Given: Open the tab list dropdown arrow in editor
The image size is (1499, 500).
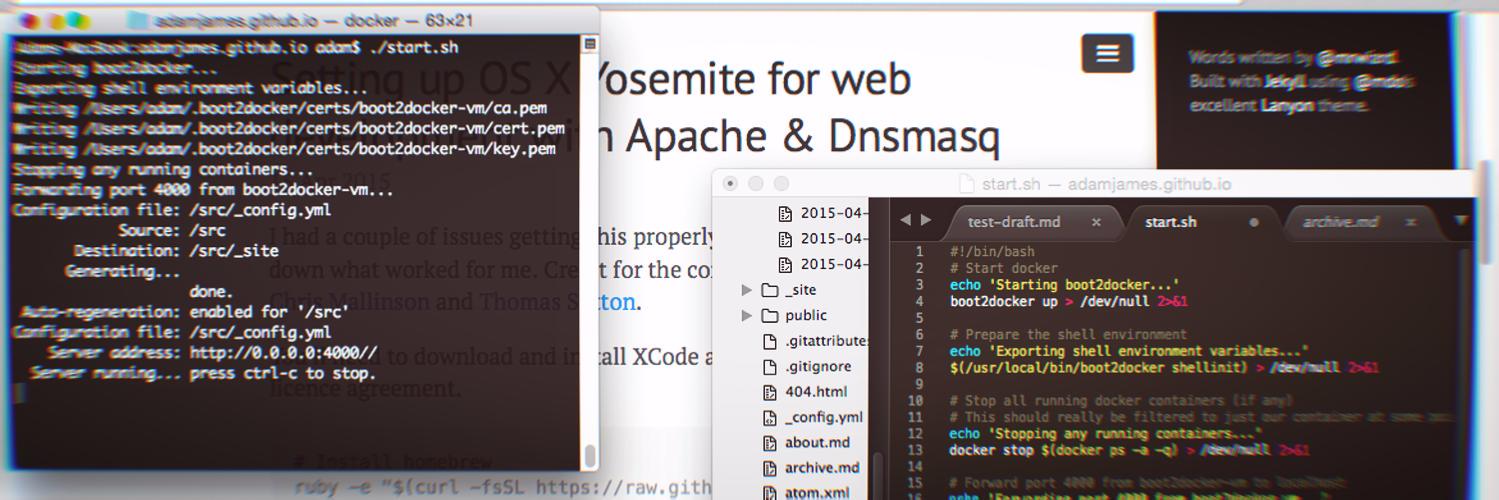Looking at the screenshot, I should 1461,221.
